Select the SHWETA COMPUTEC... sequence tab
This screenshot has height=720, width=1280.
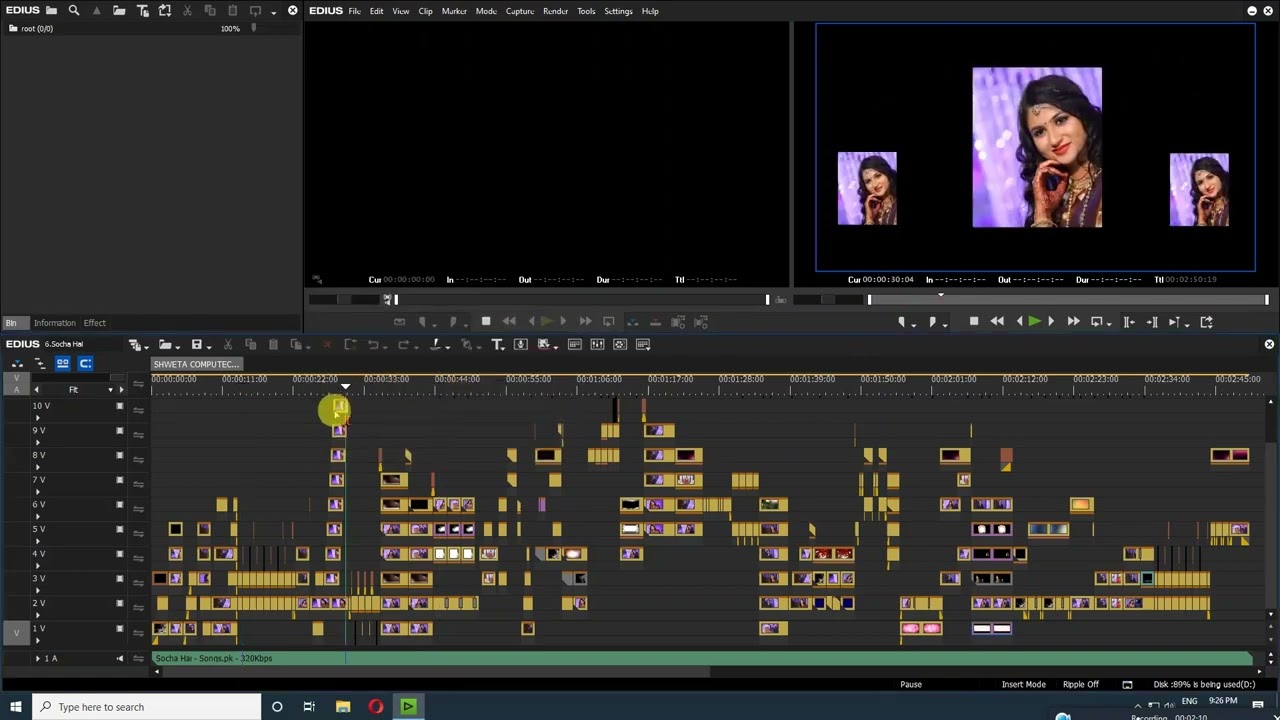[x=196, y=364]
